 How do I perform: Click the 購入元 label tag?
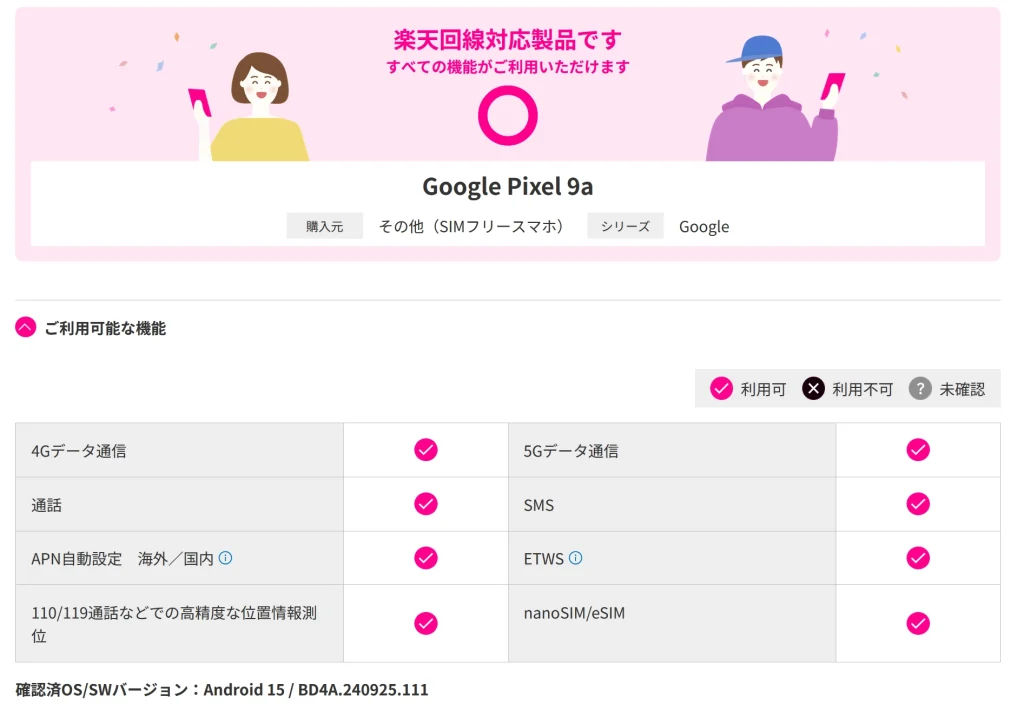pos(325,226)
